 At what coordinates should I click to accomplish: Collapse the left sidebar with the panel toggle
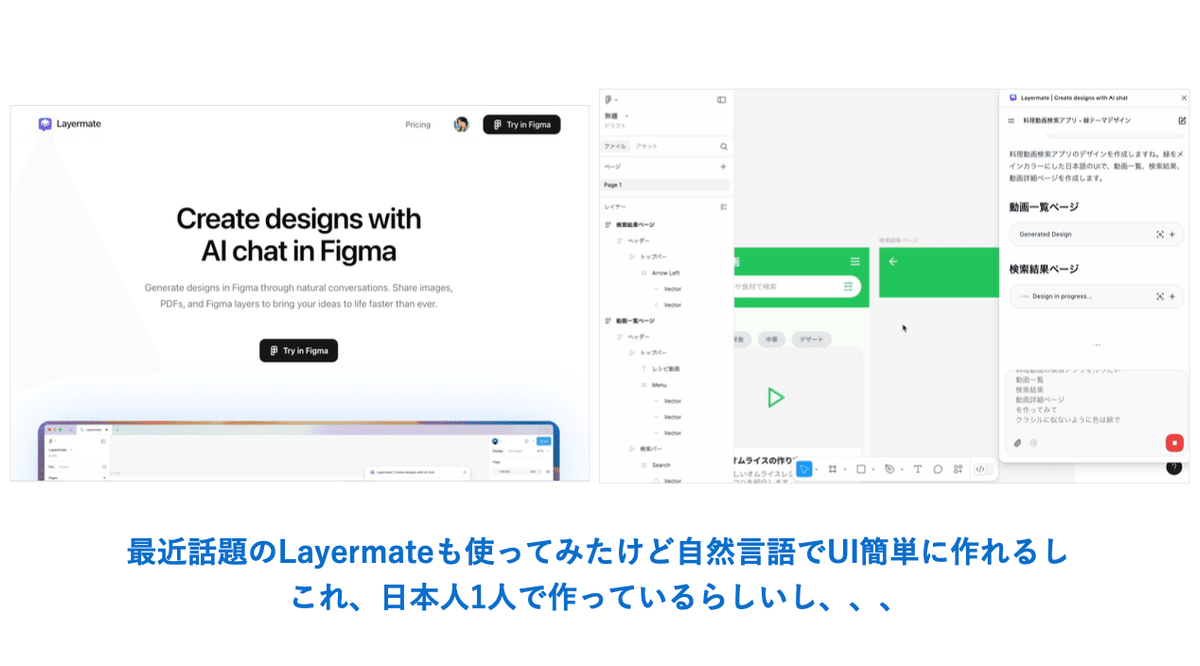tap(721, 99)
